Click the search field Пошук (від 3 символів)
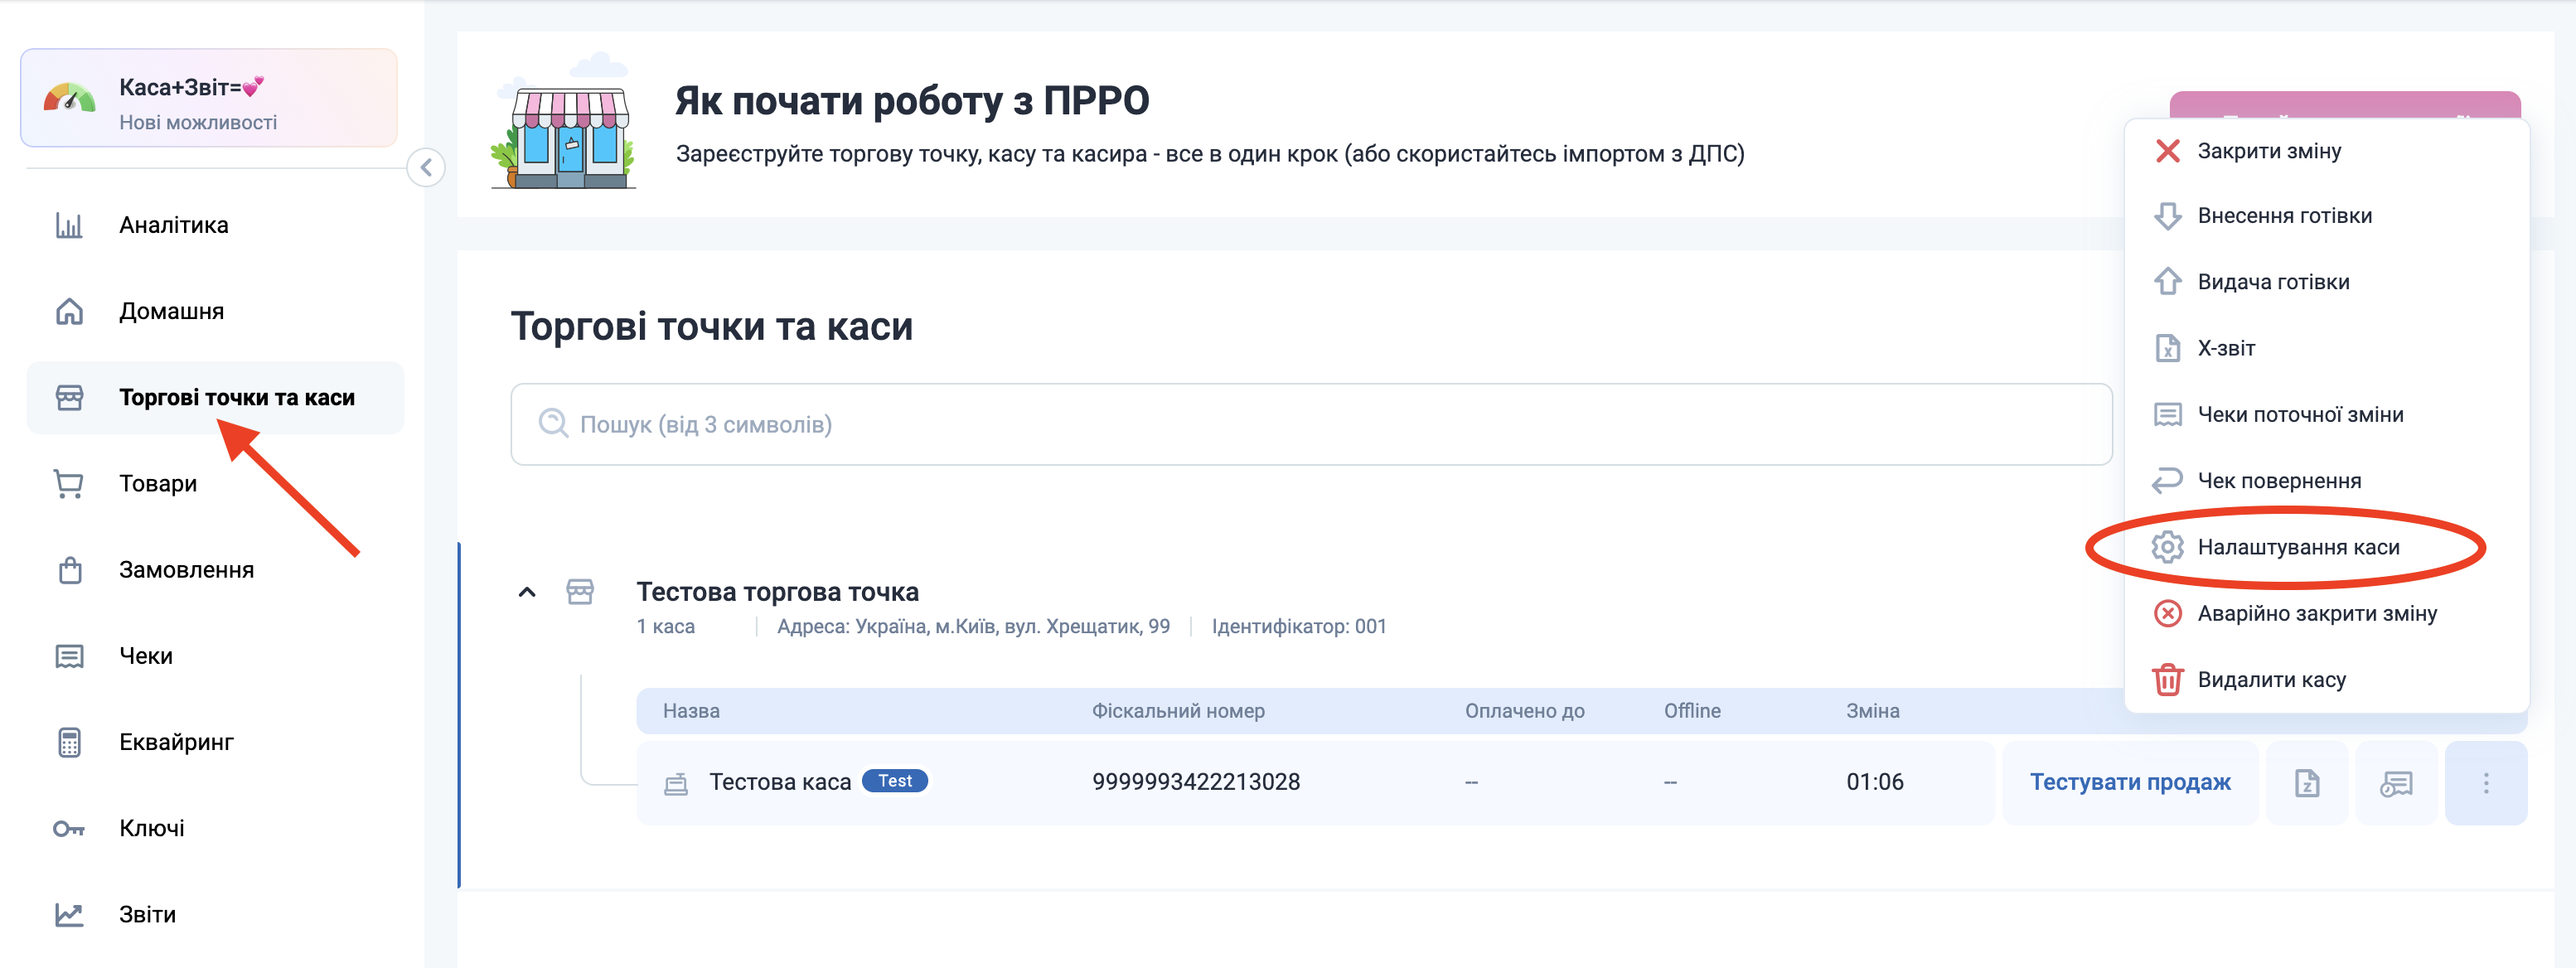The image size is (2576, 968). click(x=1310, y=424)
